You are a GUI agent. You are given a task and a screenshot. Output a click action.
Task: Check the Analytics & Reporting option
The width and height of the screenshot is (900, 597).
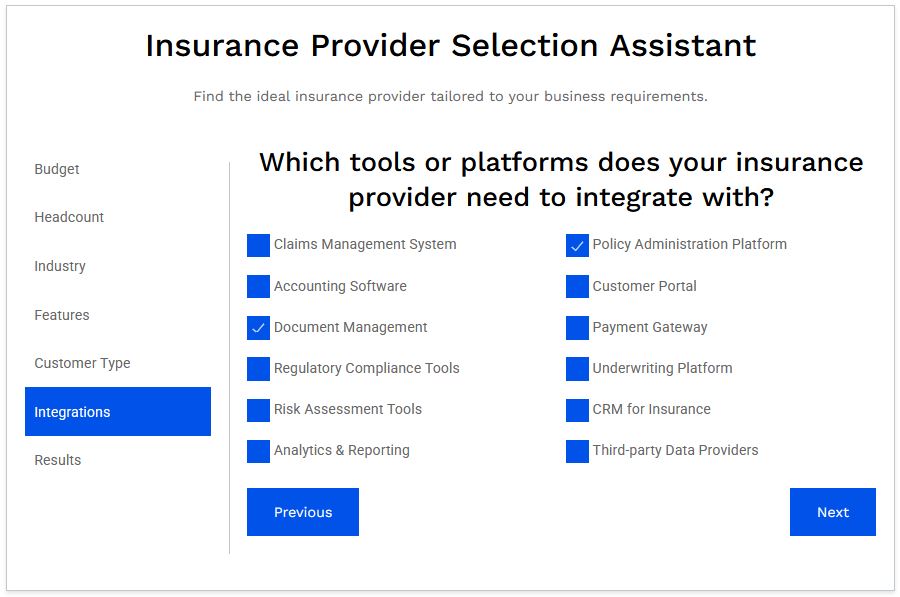(x=258, y=451)
